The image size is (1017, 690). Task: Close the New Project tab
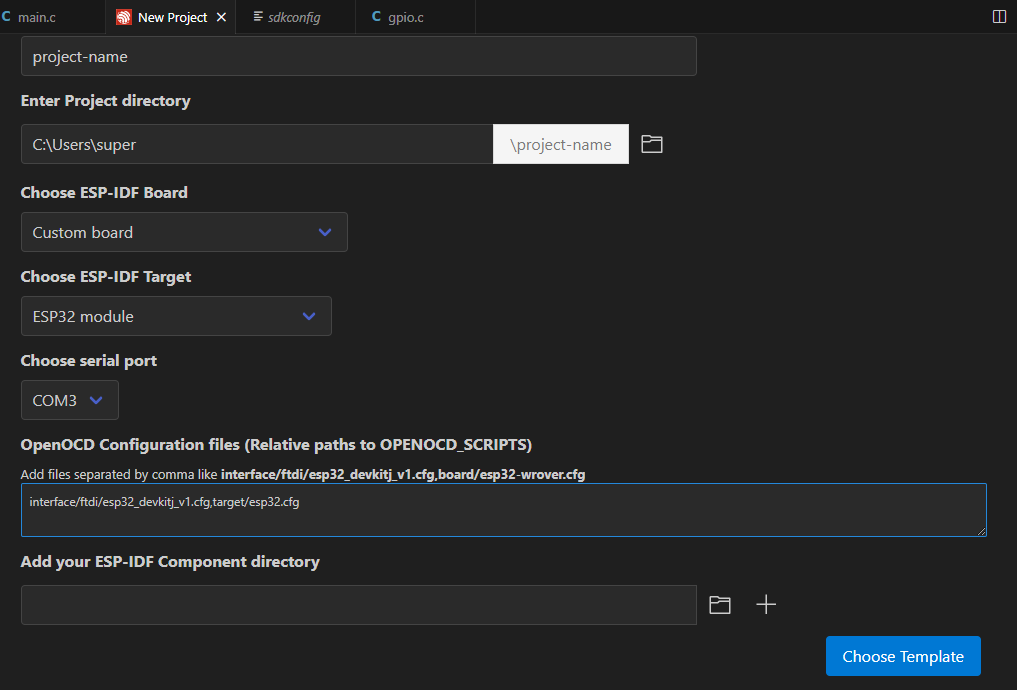221,18
